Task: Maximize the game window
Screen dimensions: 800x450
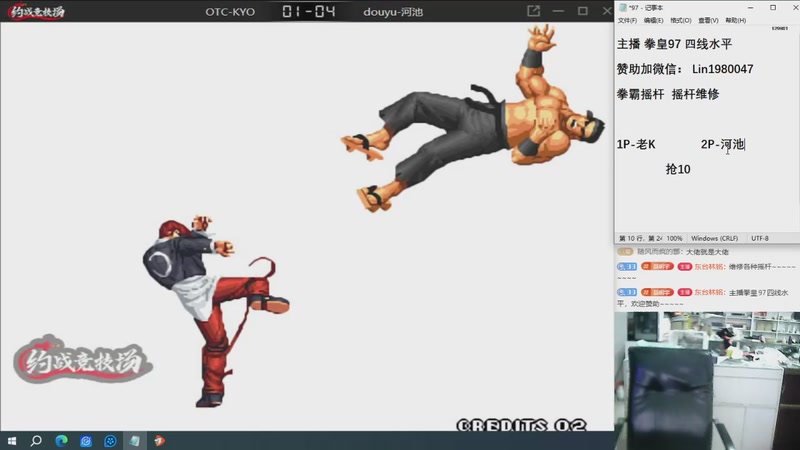Action: click(583, 11)
